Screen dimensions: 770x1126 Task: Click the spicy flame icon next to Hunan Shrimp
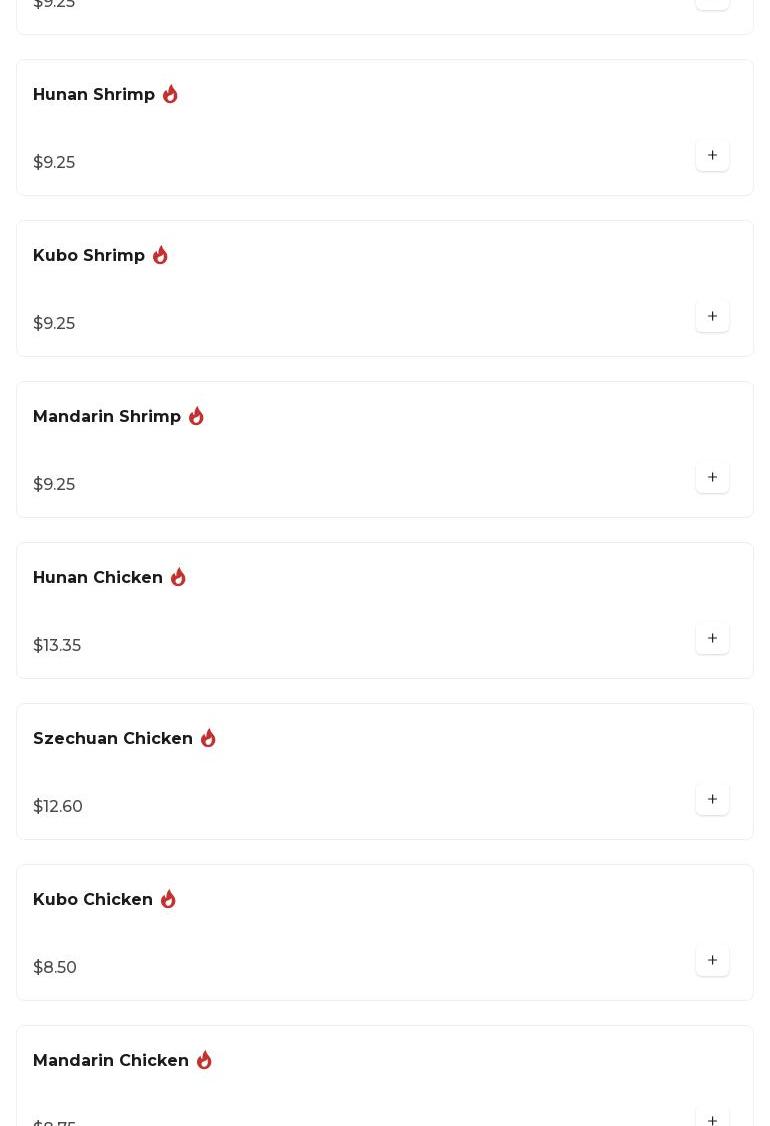coord(170,94)
